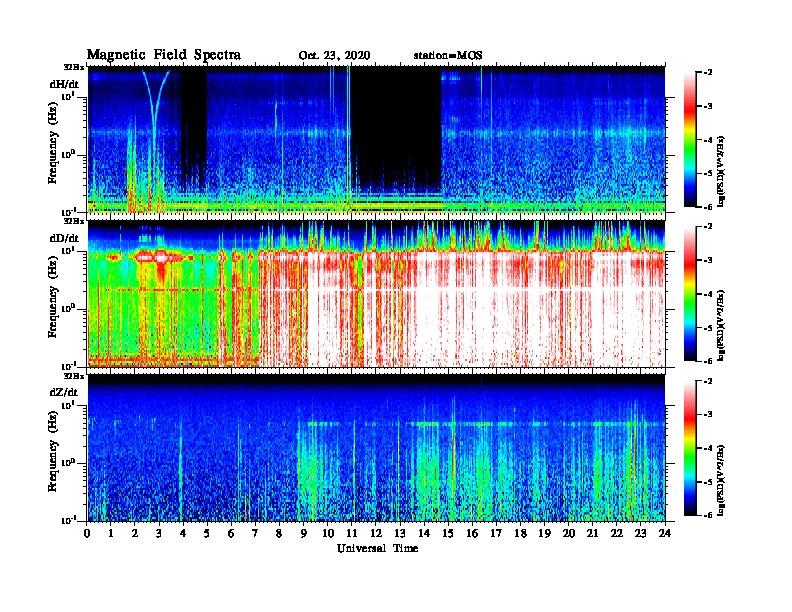Click the dH/dt panel color scale bar
The height and width of the screenshot is (612, 792).
[690, 139]
